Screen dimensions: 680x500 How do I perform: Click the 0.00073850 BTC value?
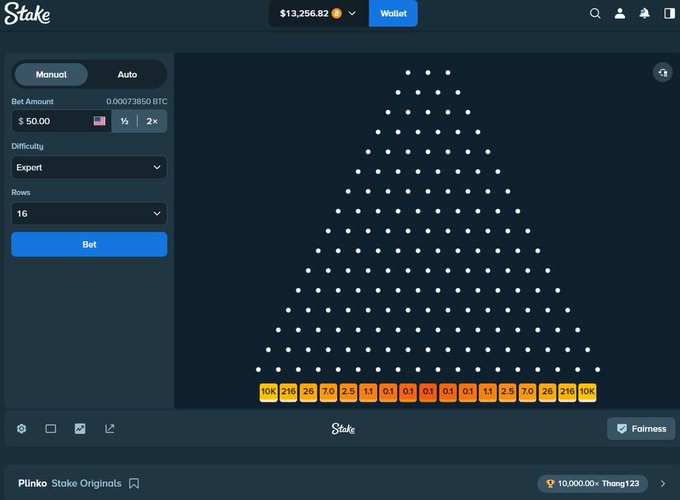(137, 101)
